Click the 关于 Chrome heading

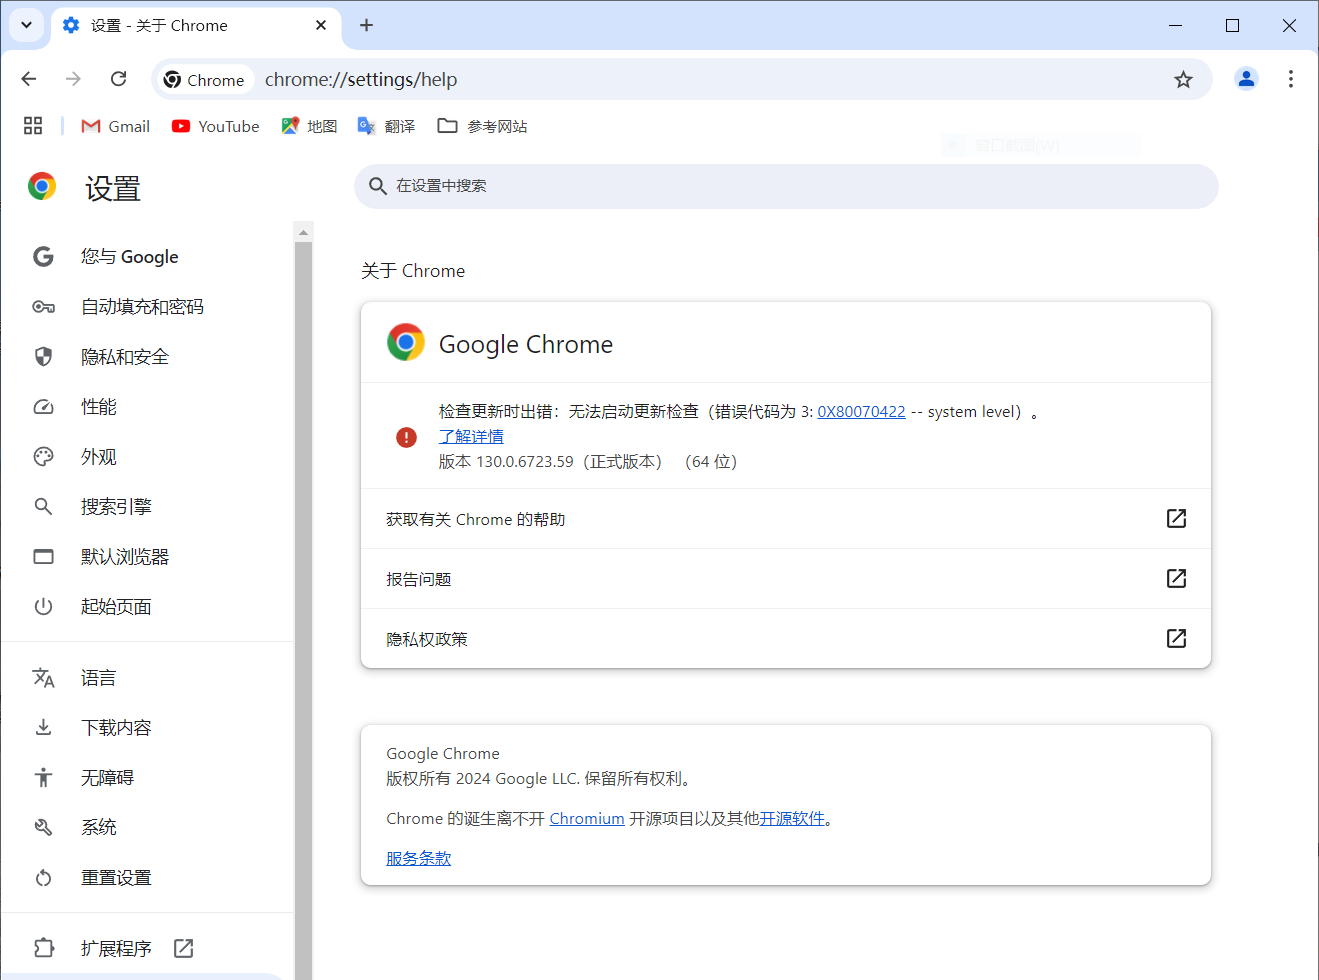click(x=413, y=271)
